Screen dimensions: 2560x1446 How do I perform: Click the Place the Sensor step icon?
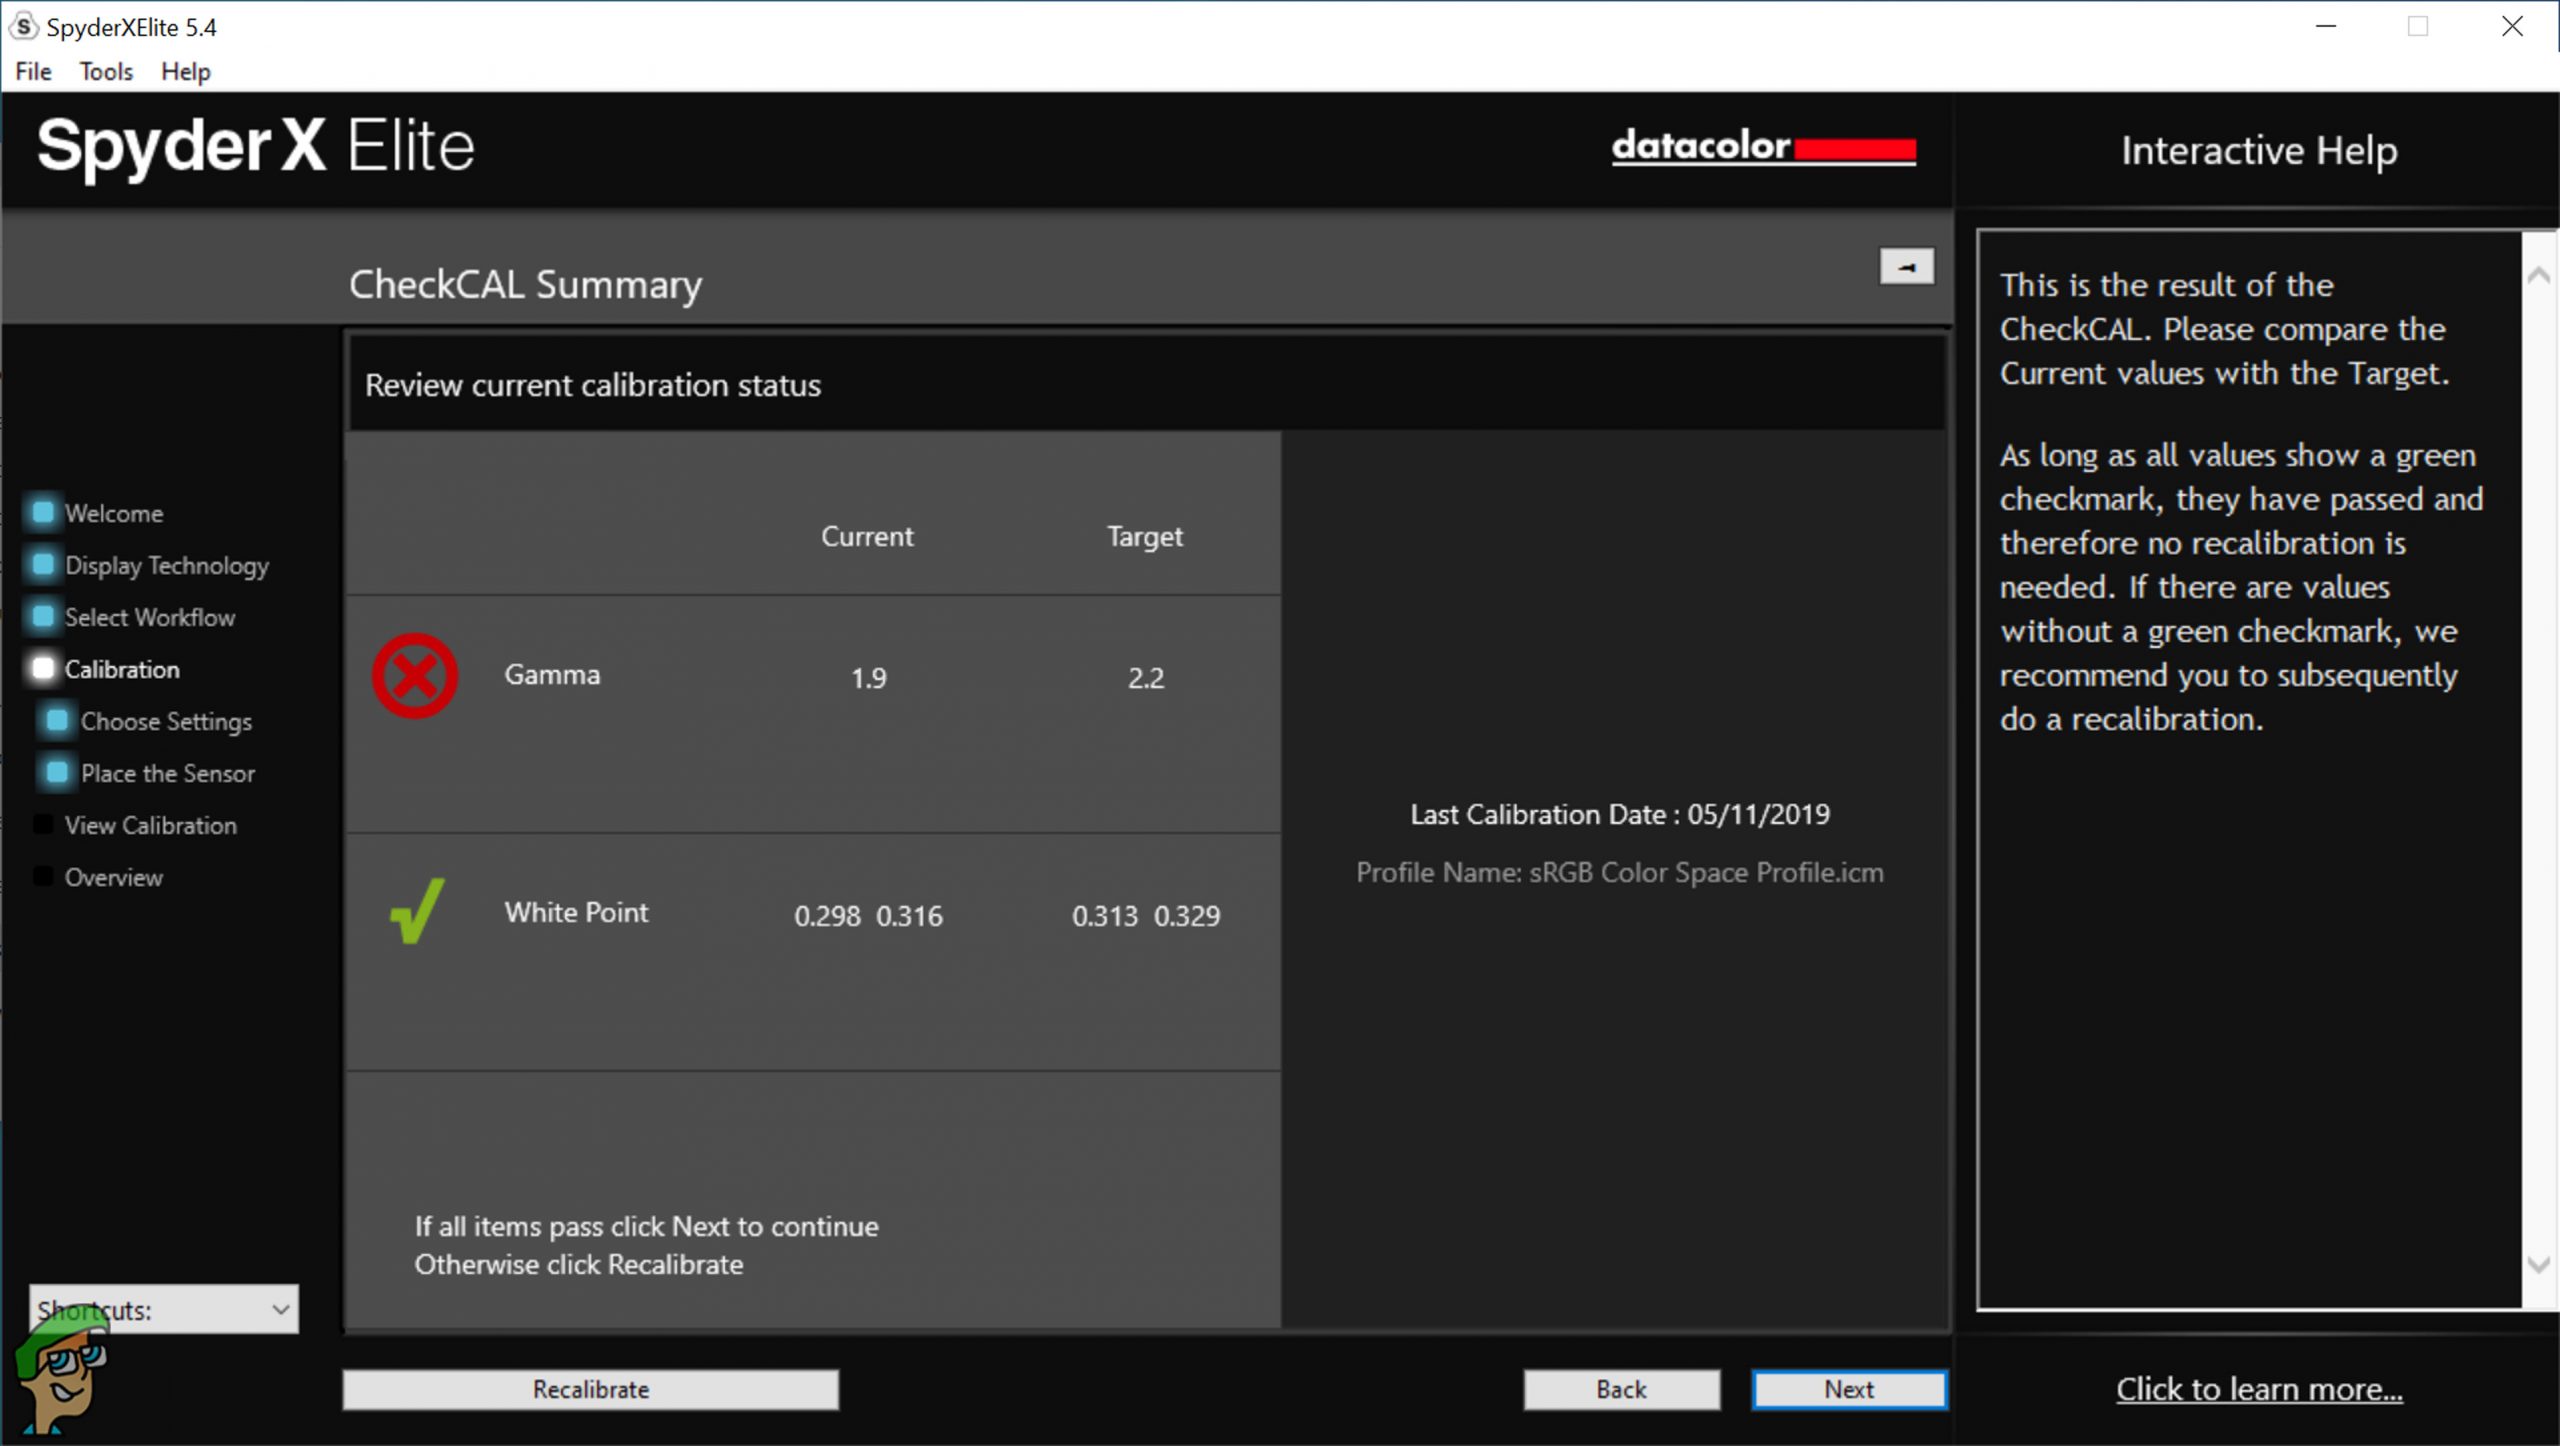(57, 773)
